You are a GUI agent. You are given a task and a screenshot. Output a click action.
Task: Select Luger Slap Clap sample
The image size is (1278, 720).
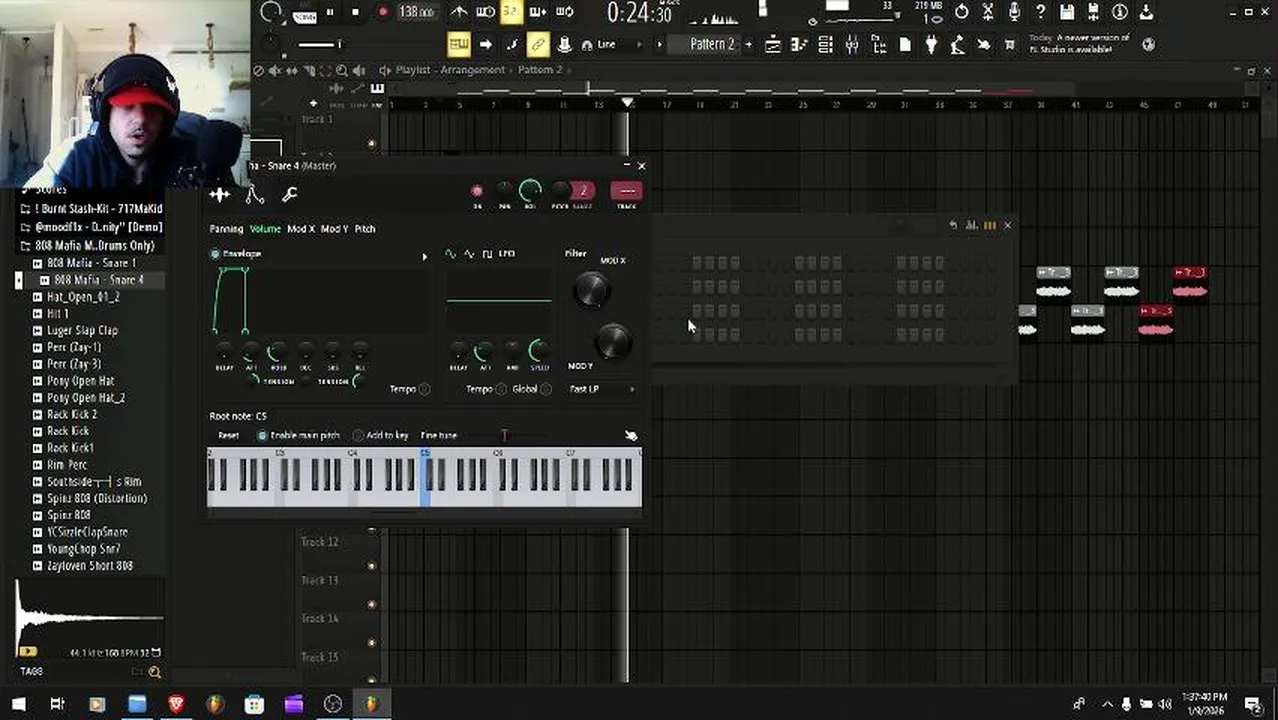pos(82,330)
